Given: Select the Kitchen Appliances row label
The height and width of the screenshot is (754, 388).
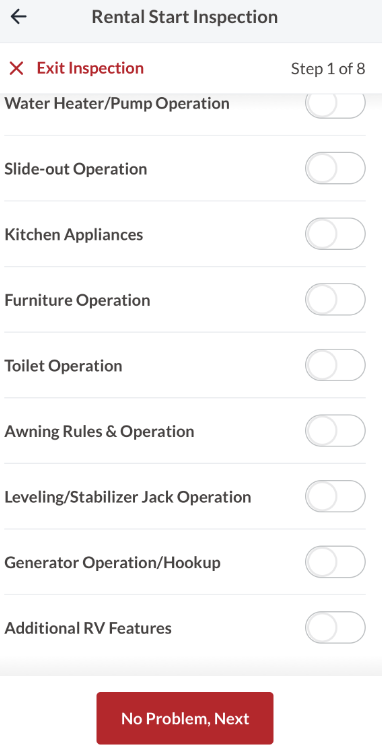Looking at the screenshot, I should 74,235.
